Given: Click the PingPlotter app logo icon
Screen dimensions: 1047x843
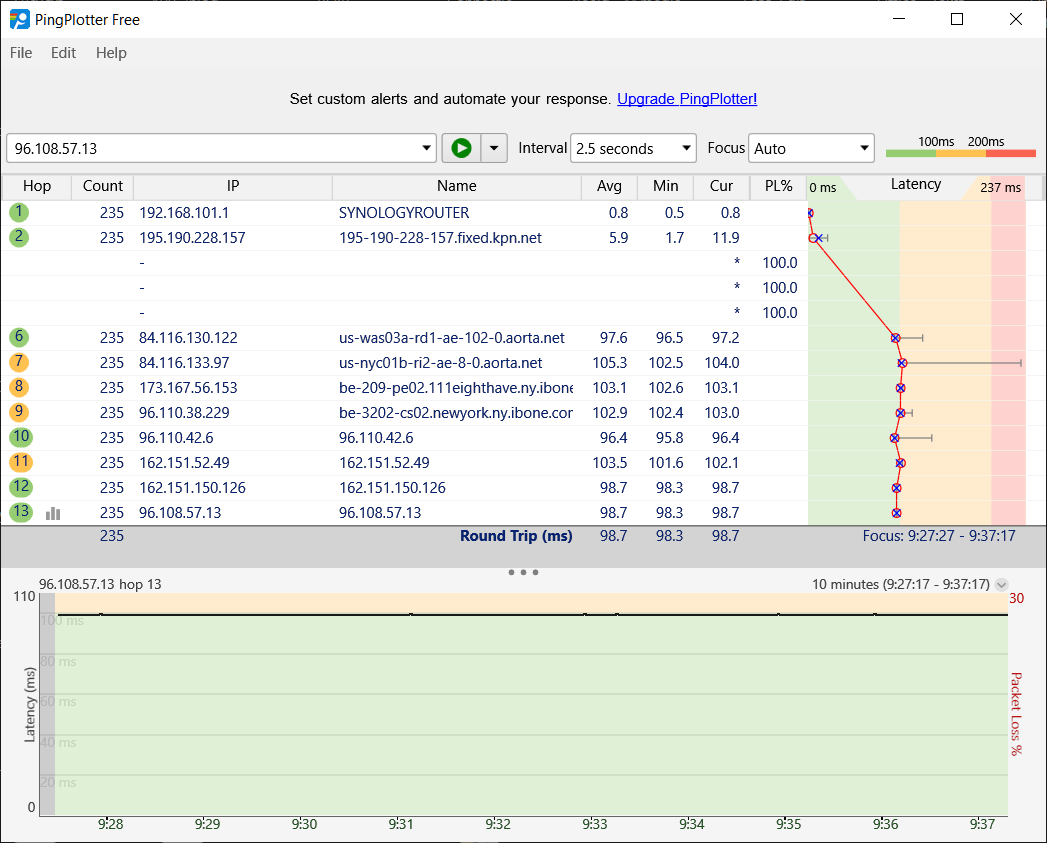Looking at the screenshot, I should 19,19.
